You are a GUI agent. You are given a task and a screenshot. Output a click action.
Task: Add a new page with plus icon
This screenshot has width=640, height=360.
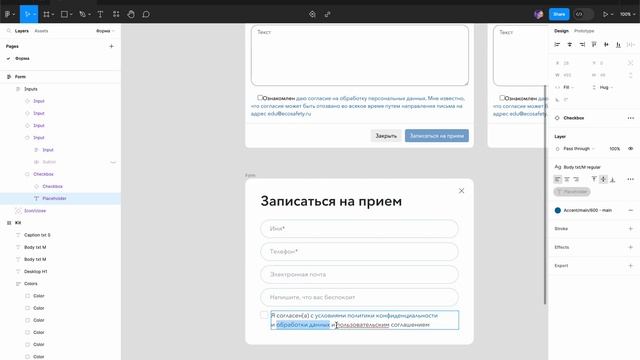(111, 46)
